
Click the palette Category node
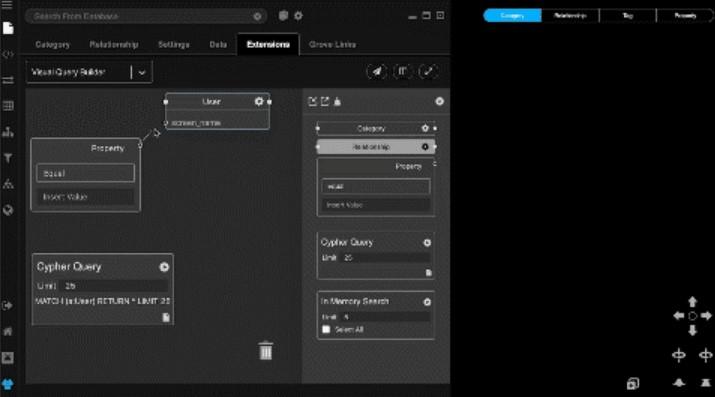tap(376, 129)
